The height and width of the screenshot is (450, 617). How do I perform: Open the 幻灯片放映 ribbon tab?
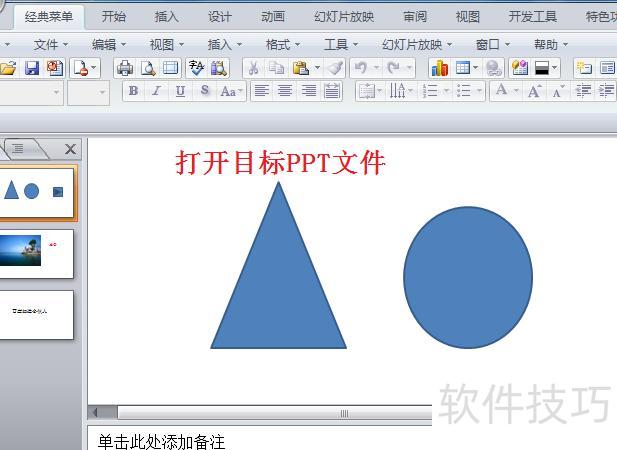click(344, 17)
